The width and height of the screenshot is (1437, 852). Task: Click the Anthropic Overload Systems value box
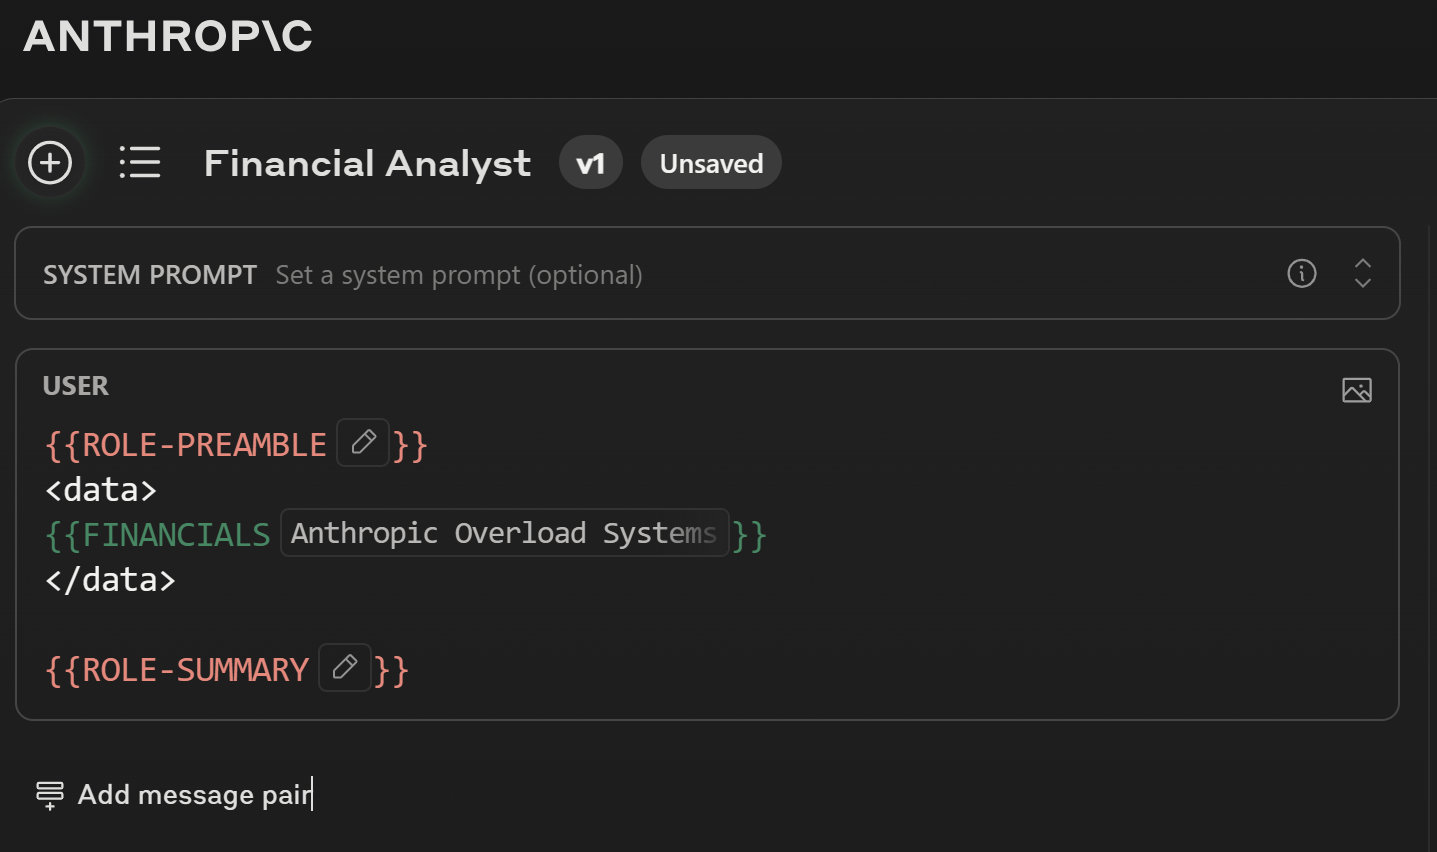pyautogui.click(x=504, y=533)
